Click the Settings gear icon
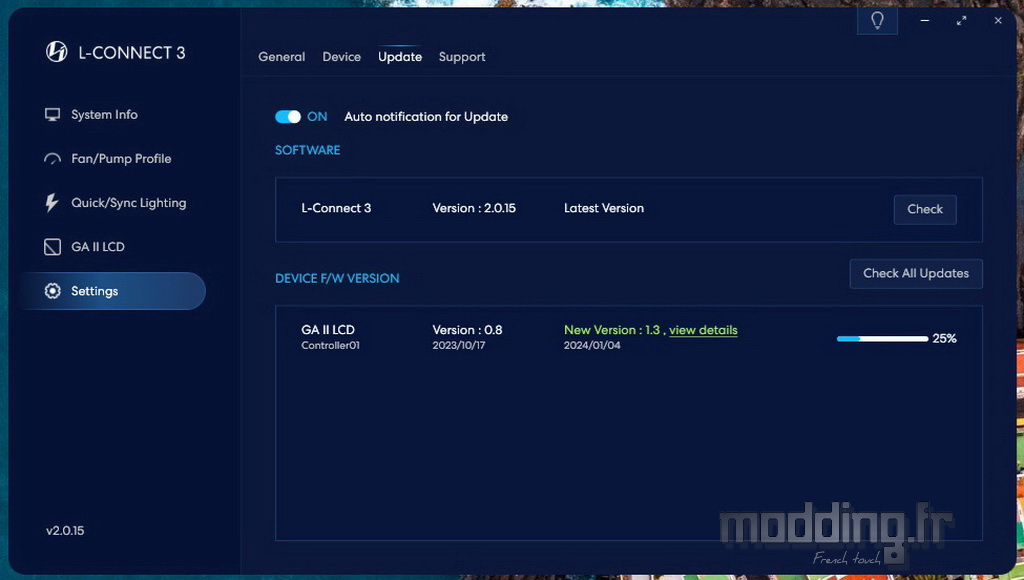1024x580 pixels. tap(52, 291)
